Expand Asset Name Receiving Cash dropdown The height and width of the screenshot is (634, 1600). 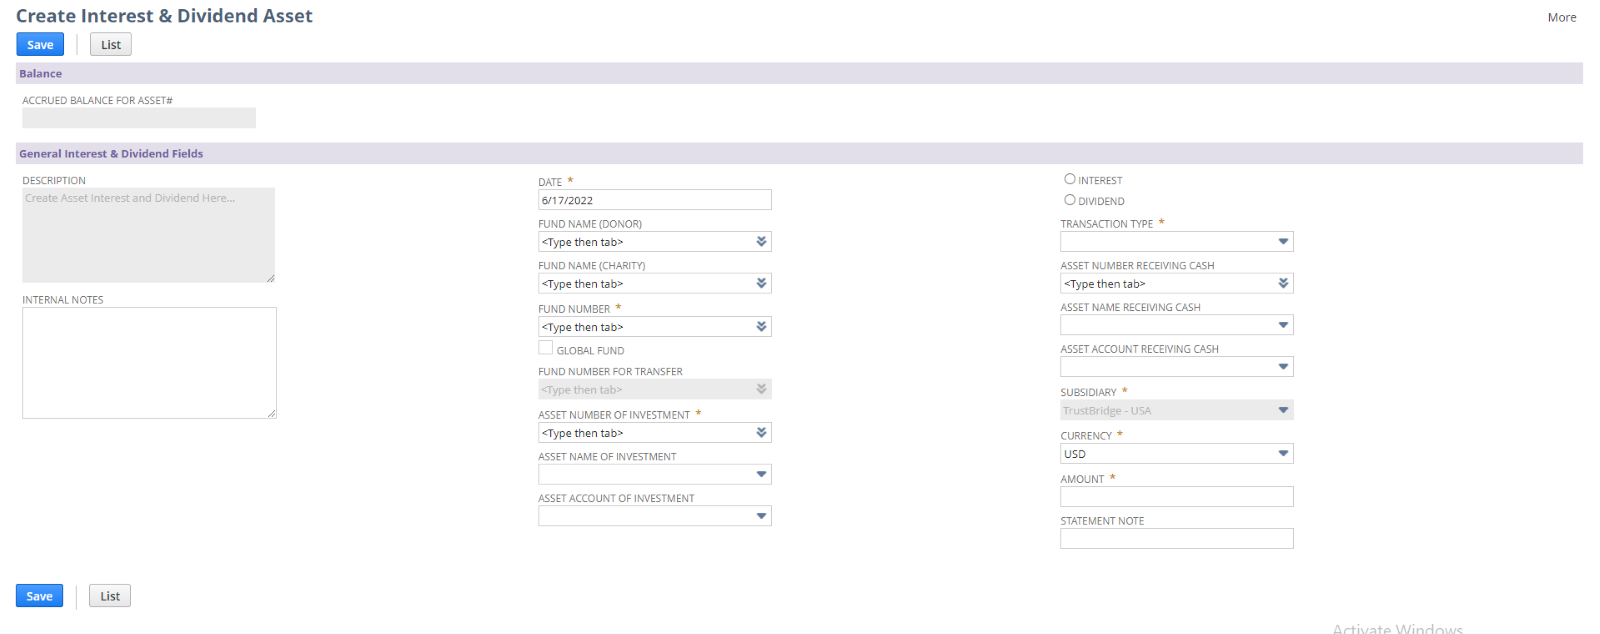point(1283,326)
